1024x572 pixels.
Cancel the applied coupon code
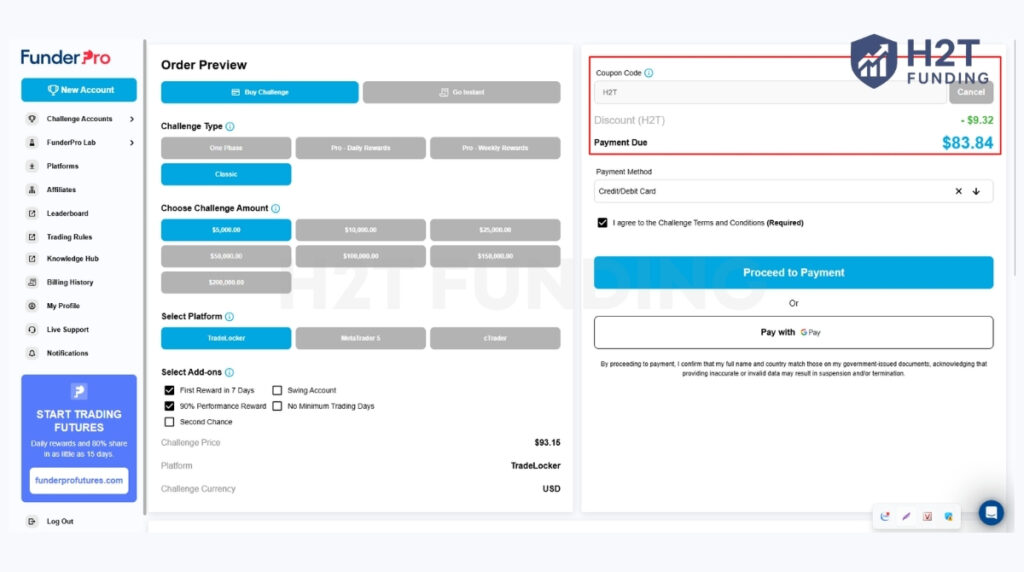tap(971, 92)
